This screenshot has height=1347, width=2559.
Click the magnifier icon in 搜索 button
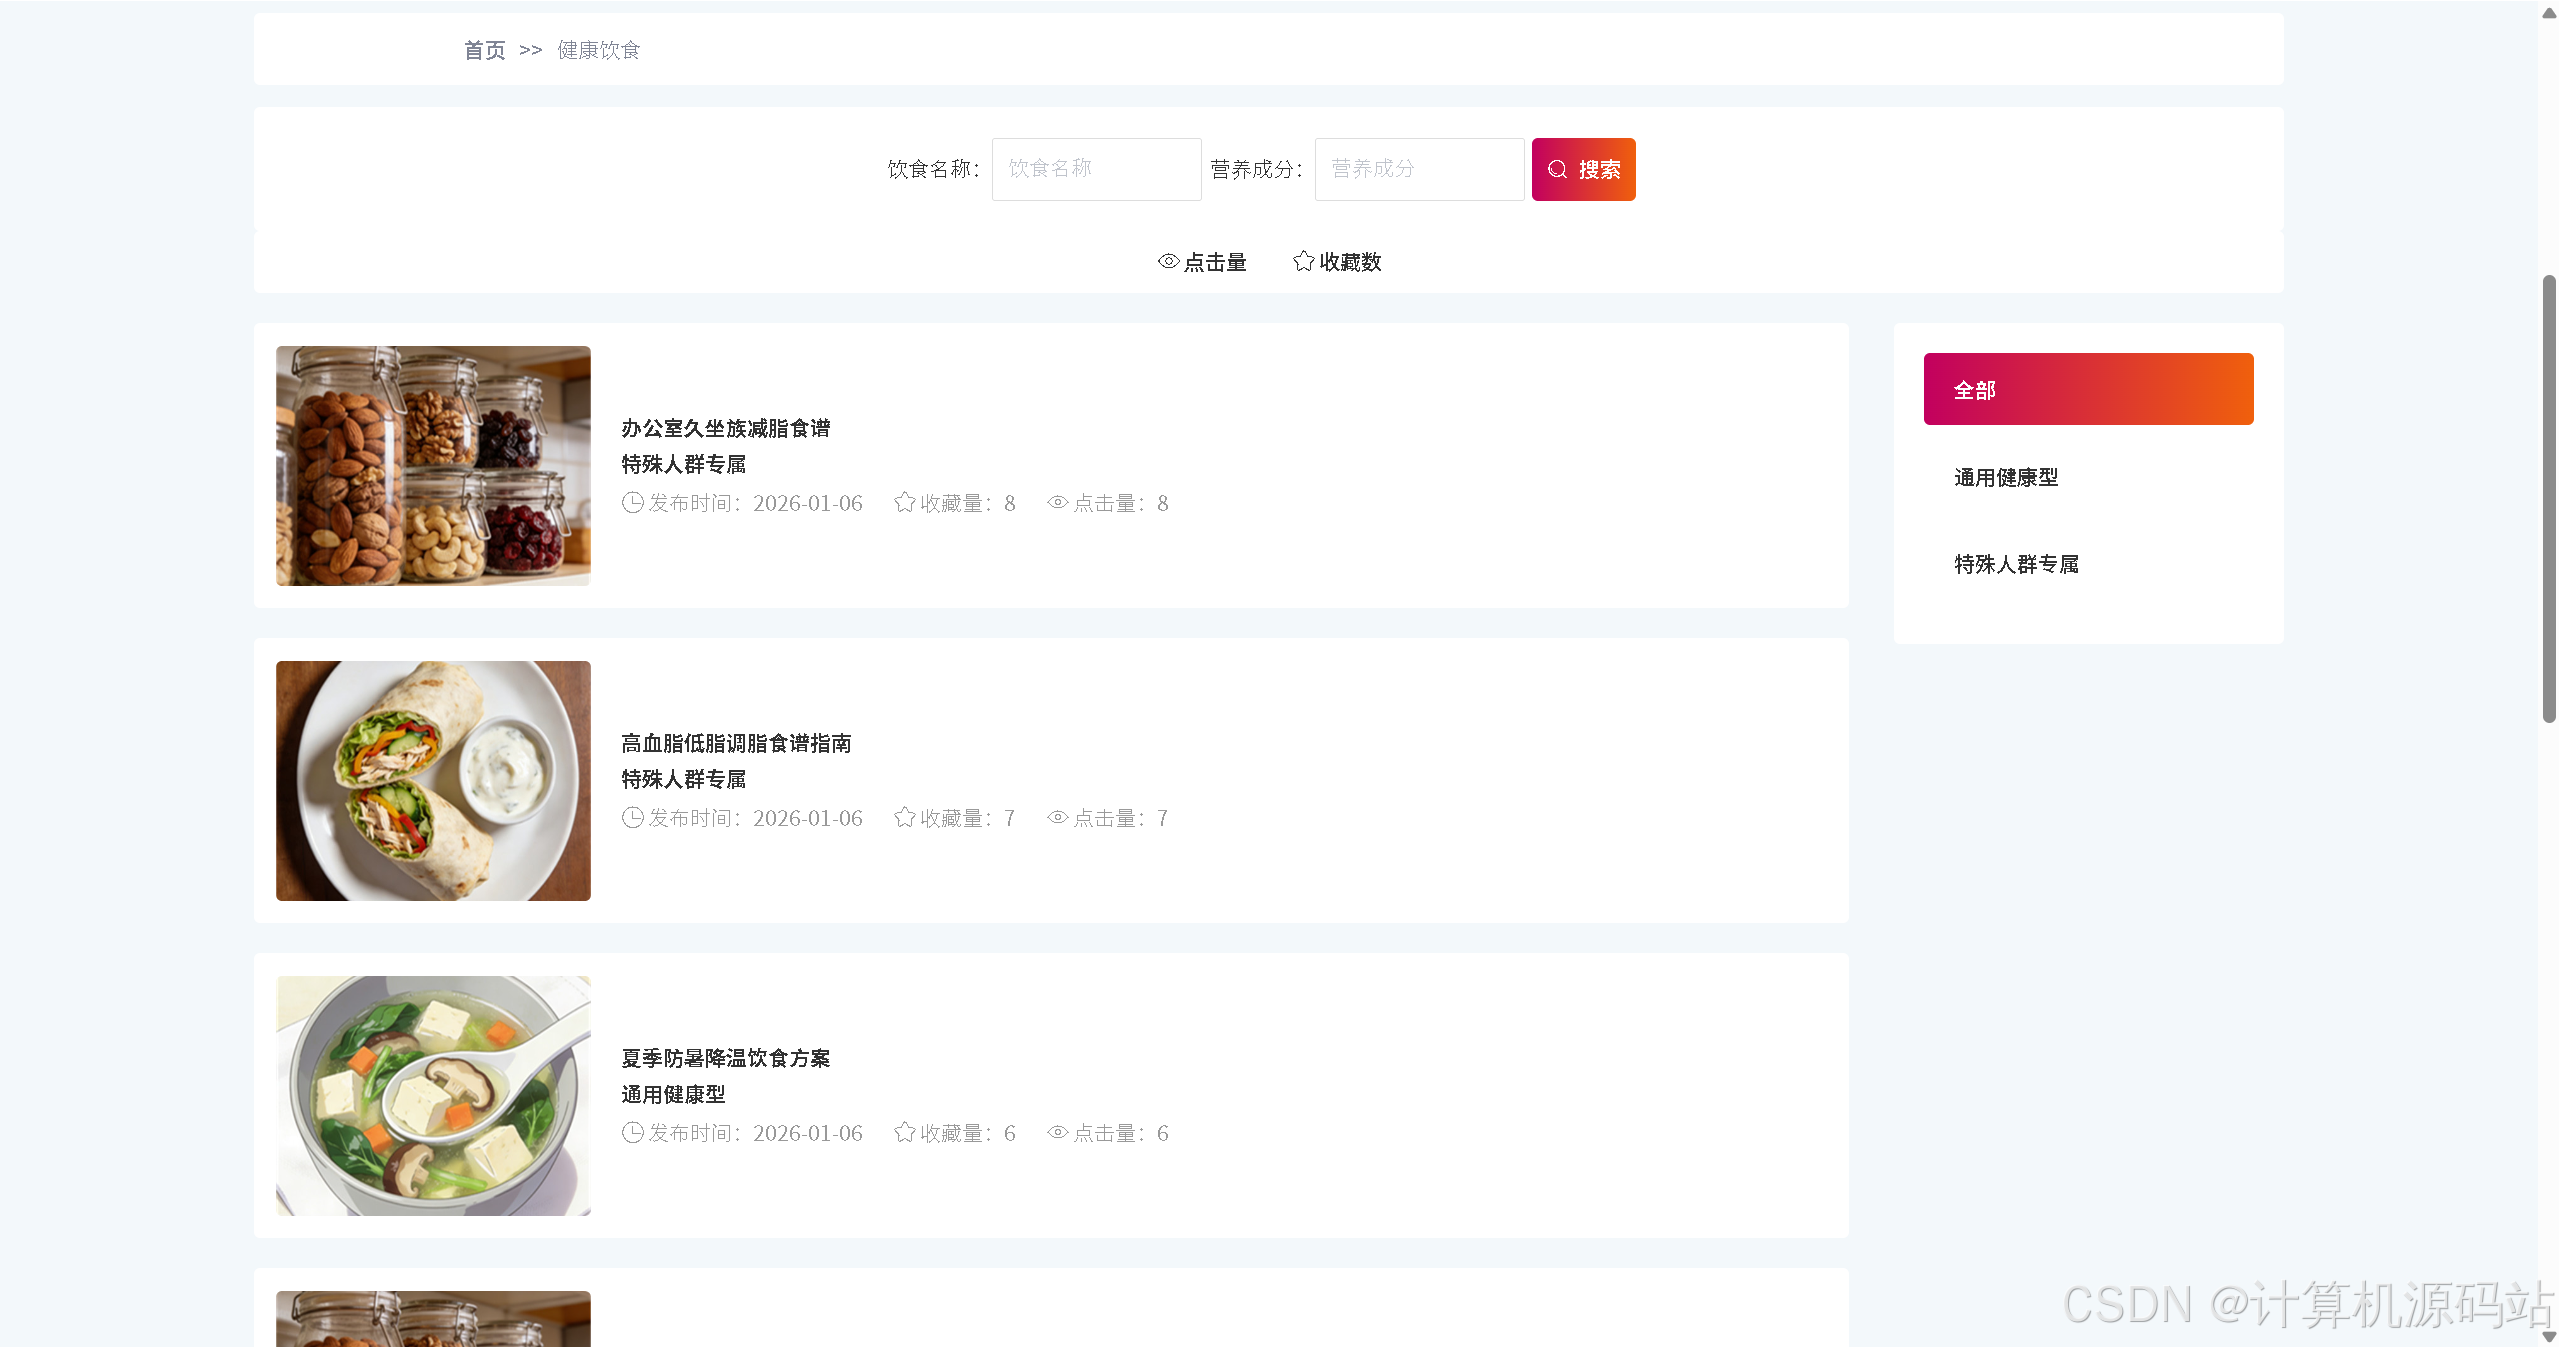tap(1557, 170)
